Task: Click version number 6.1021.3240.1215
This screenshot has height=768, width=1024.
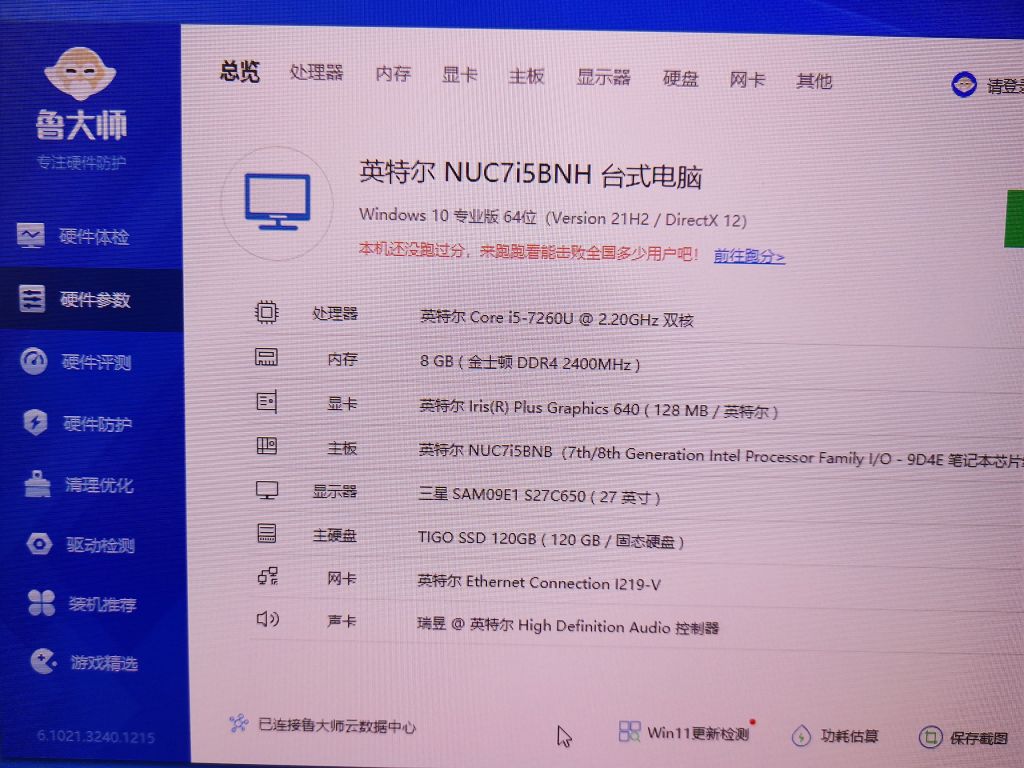Action: tap(96, 737)
